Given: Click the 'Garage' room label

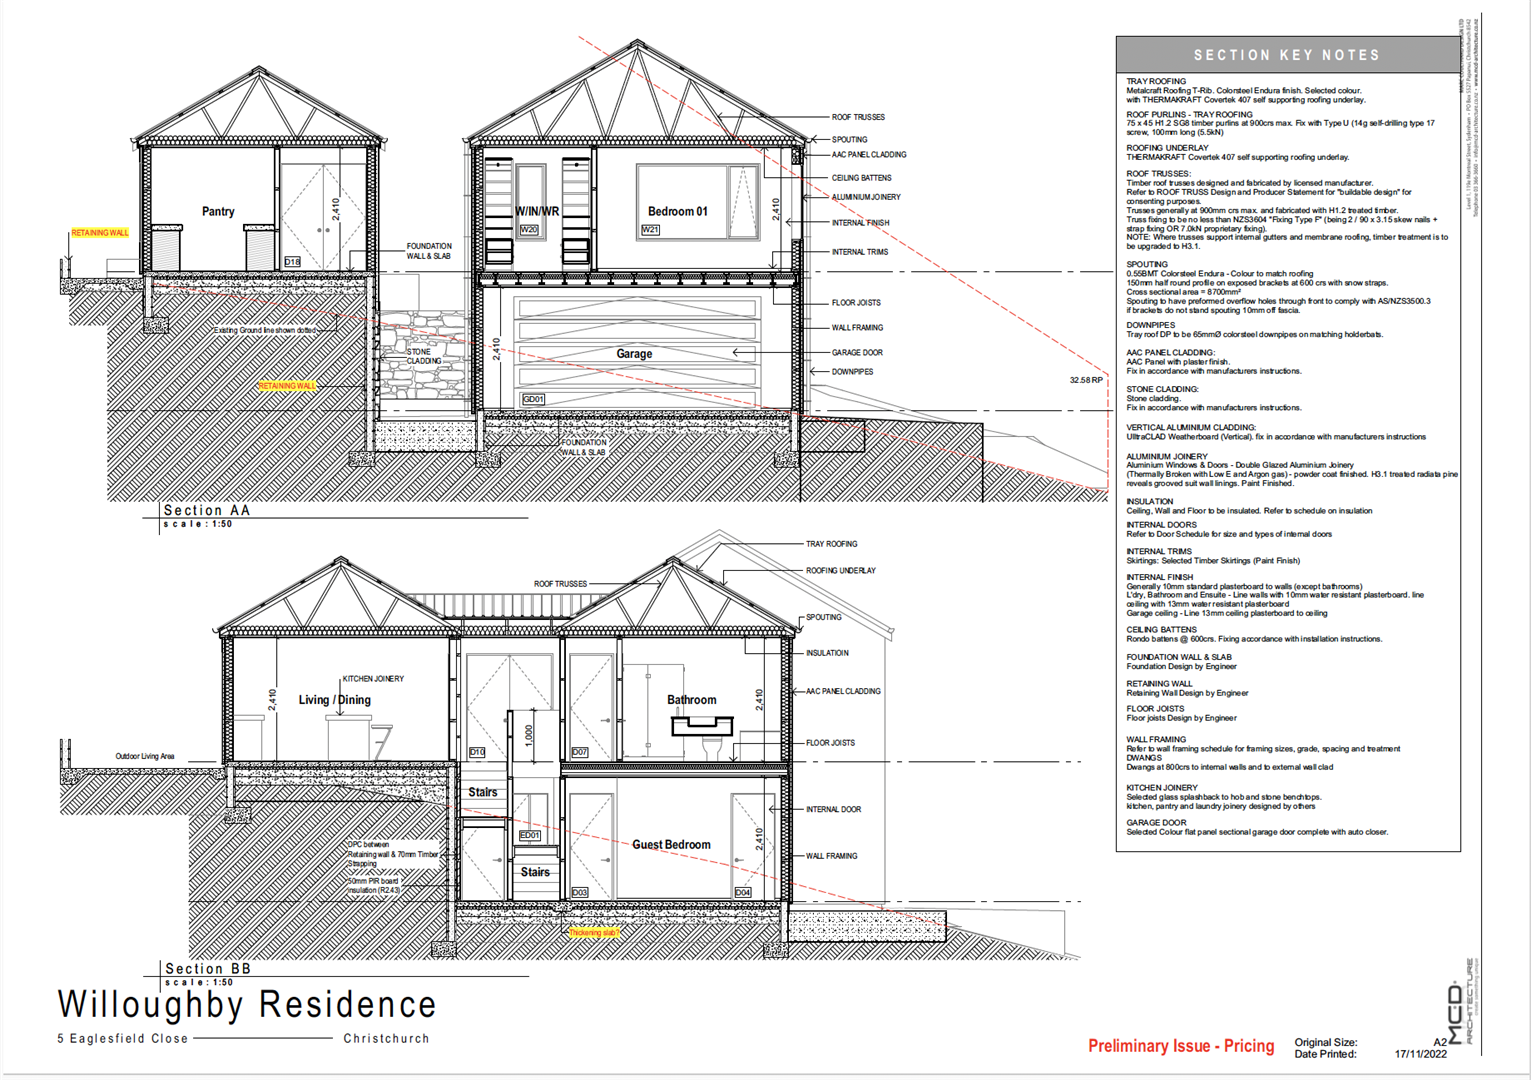Looking at the screenshot, I should point(634,354).
